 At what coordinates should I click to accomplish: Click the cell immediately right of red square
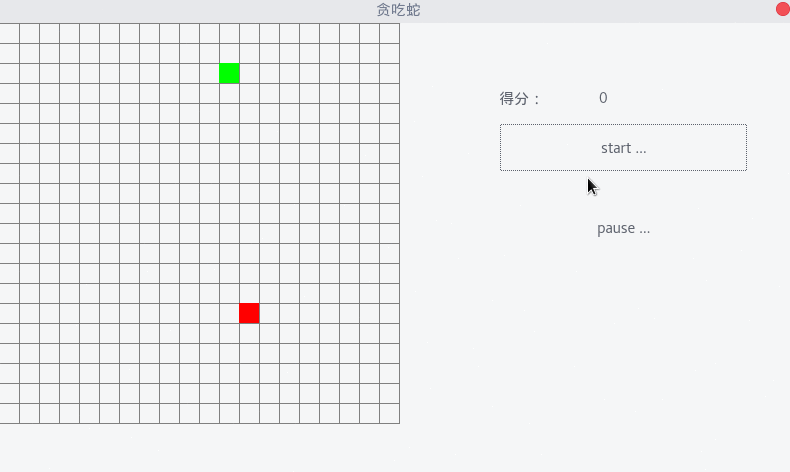[x=270, y=313]
